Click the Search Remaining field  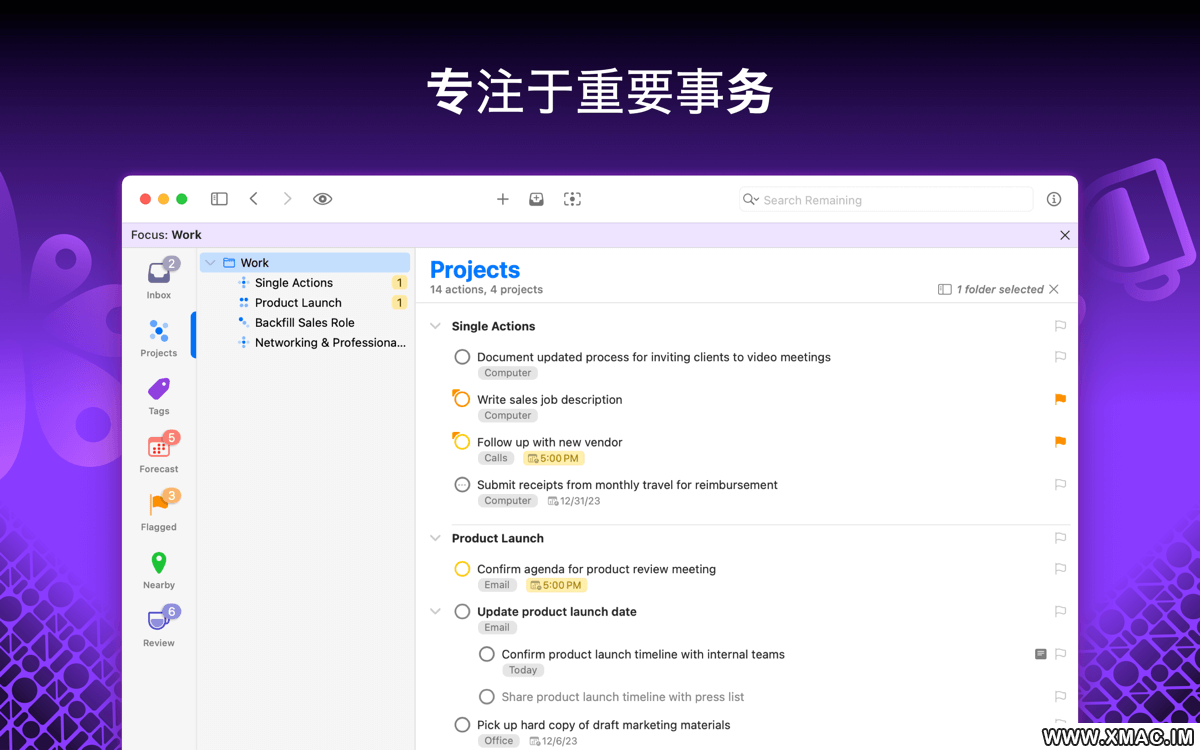pyautogui.click(x=890, y=200)
